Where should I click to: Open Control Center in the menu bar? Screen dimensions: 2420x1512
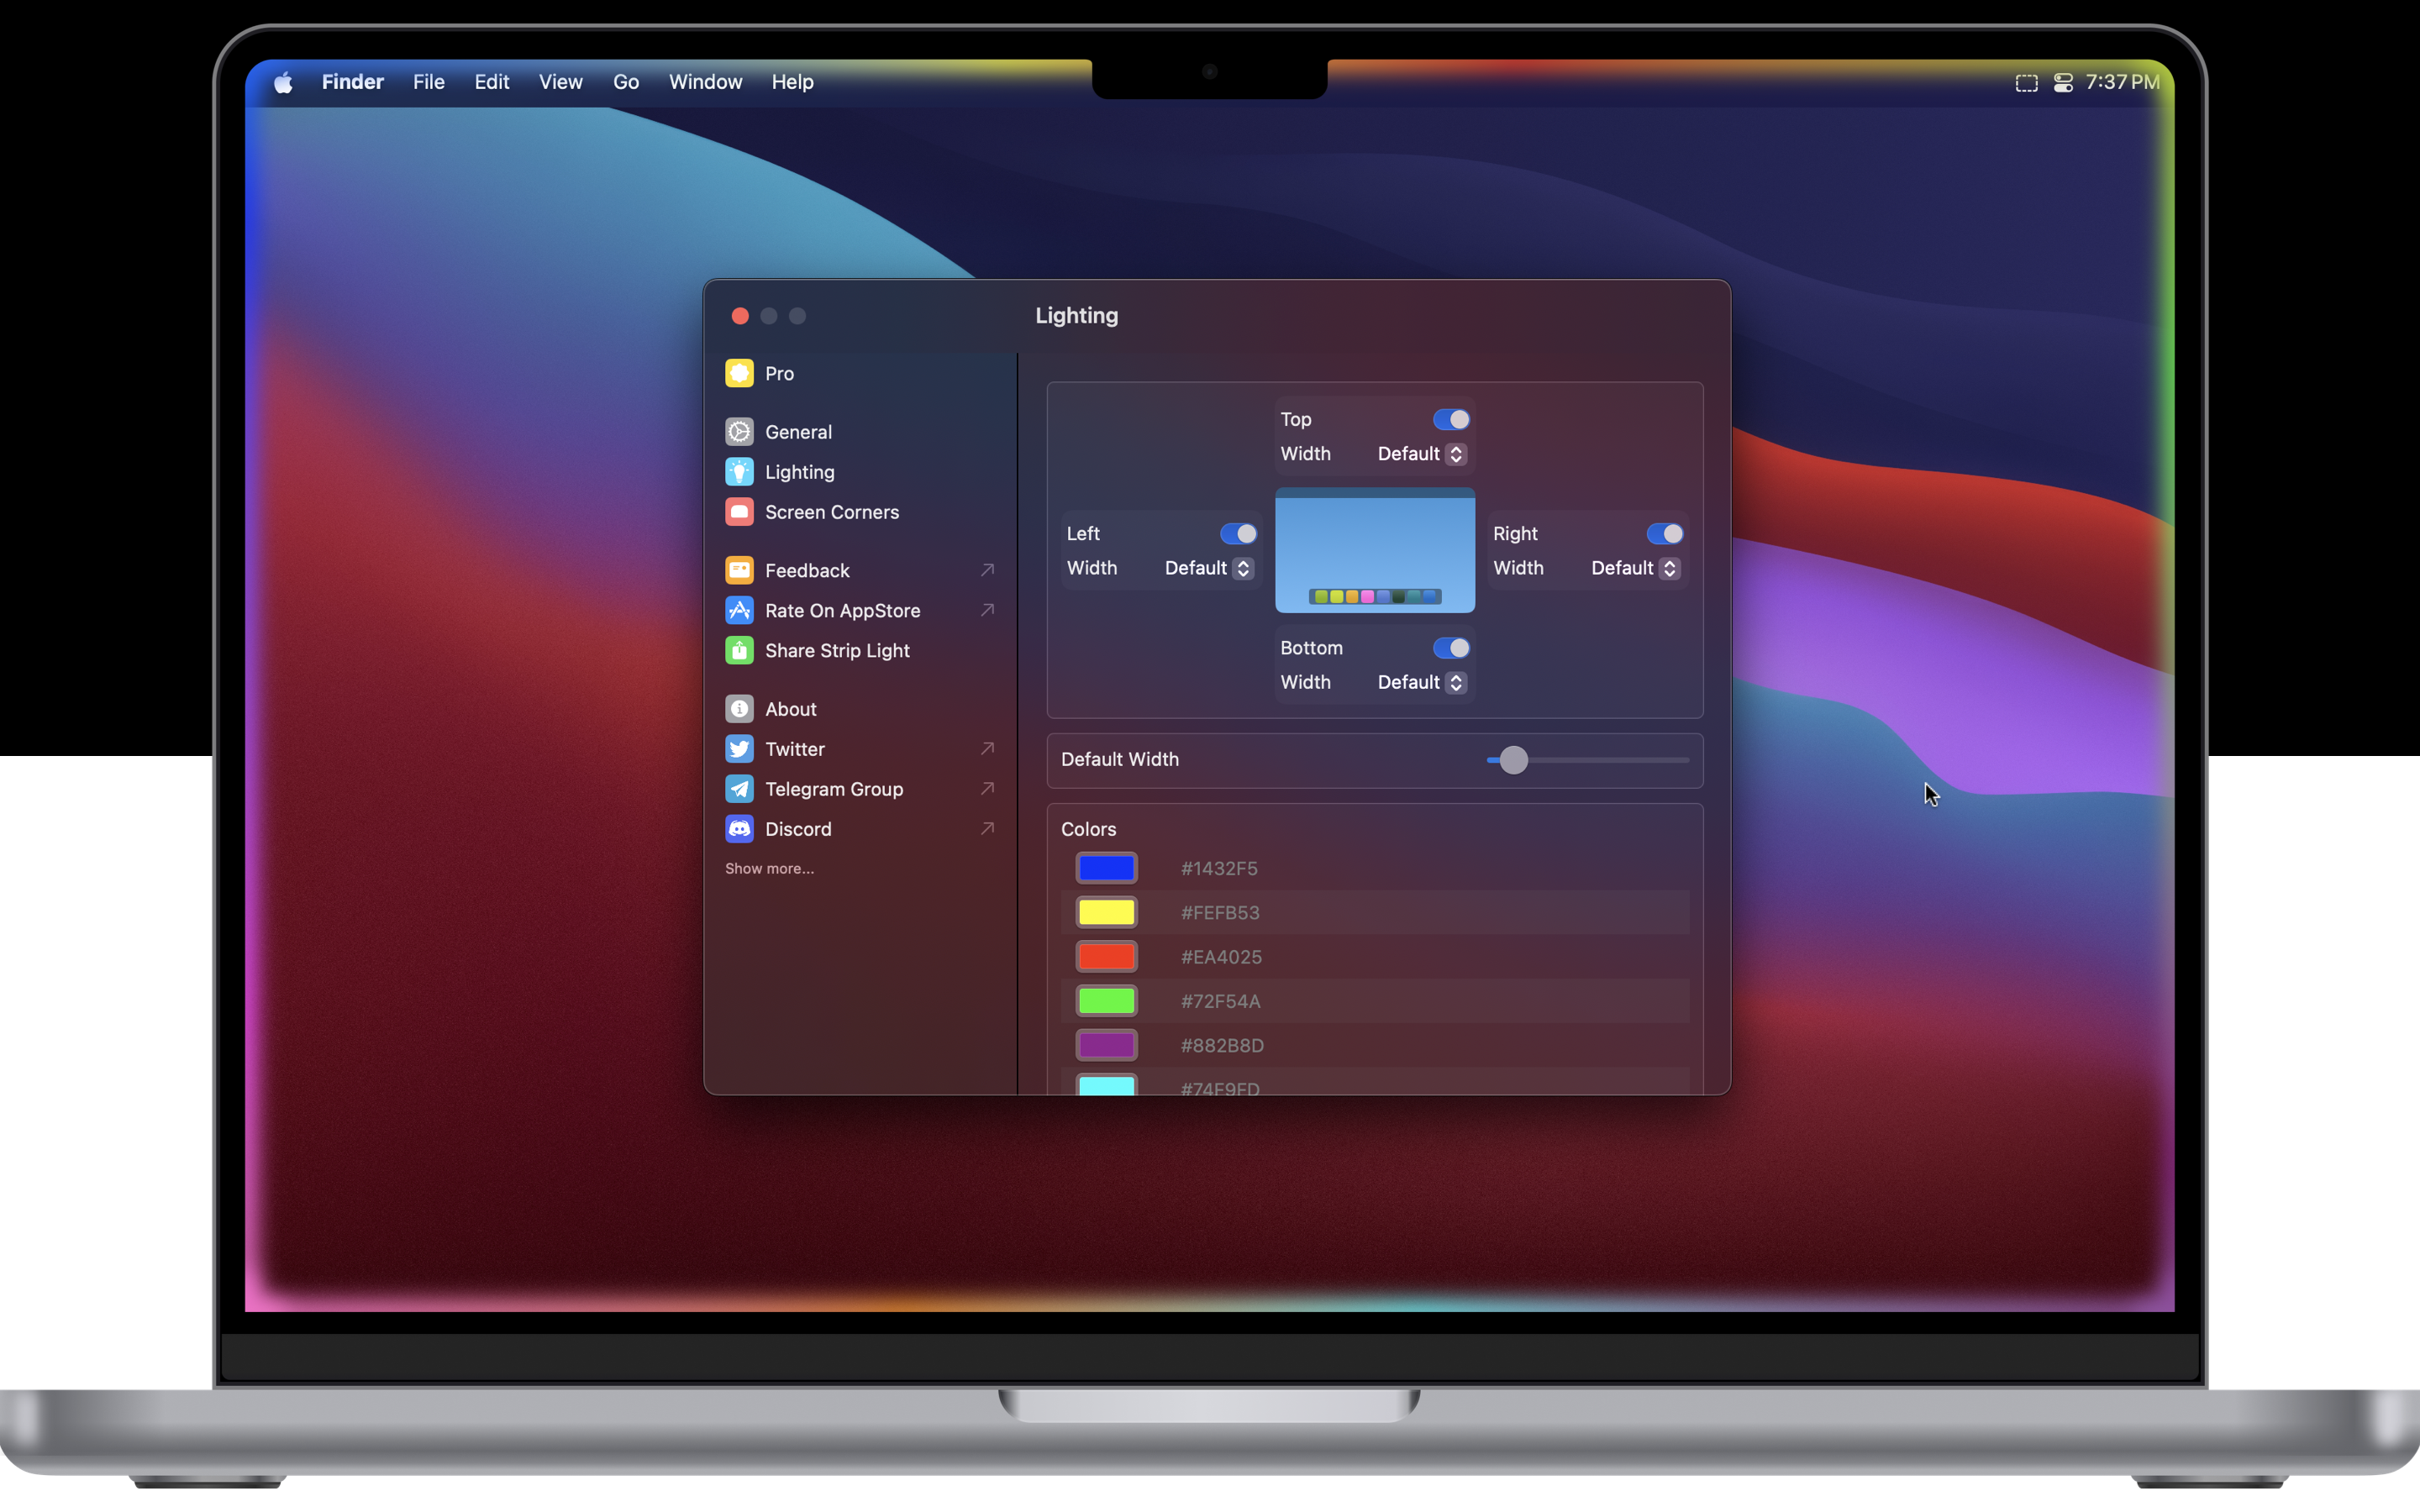click(2063, 83)
